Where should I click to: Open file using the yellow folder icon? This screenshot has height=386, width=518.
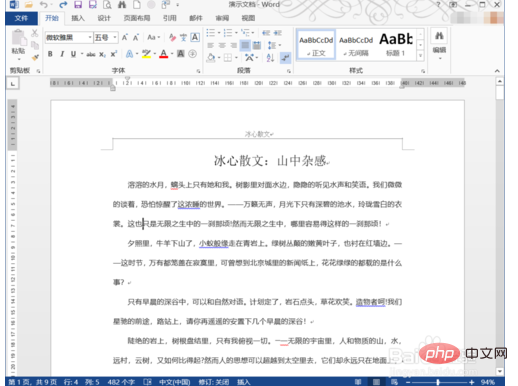click(29, 5)
